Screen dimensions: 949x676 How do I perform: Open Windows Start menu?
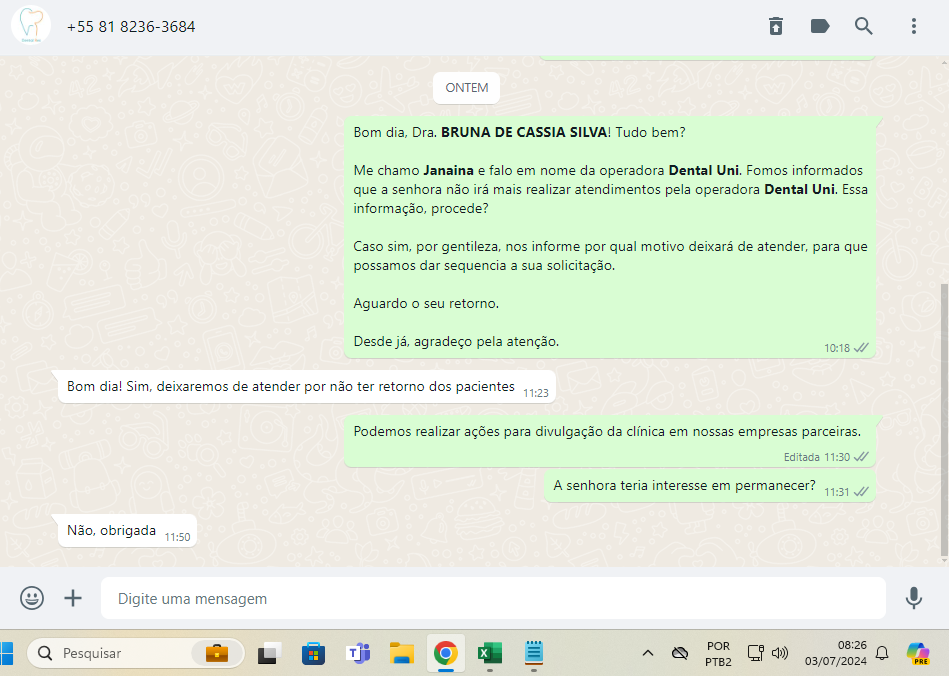click(7, 653)
